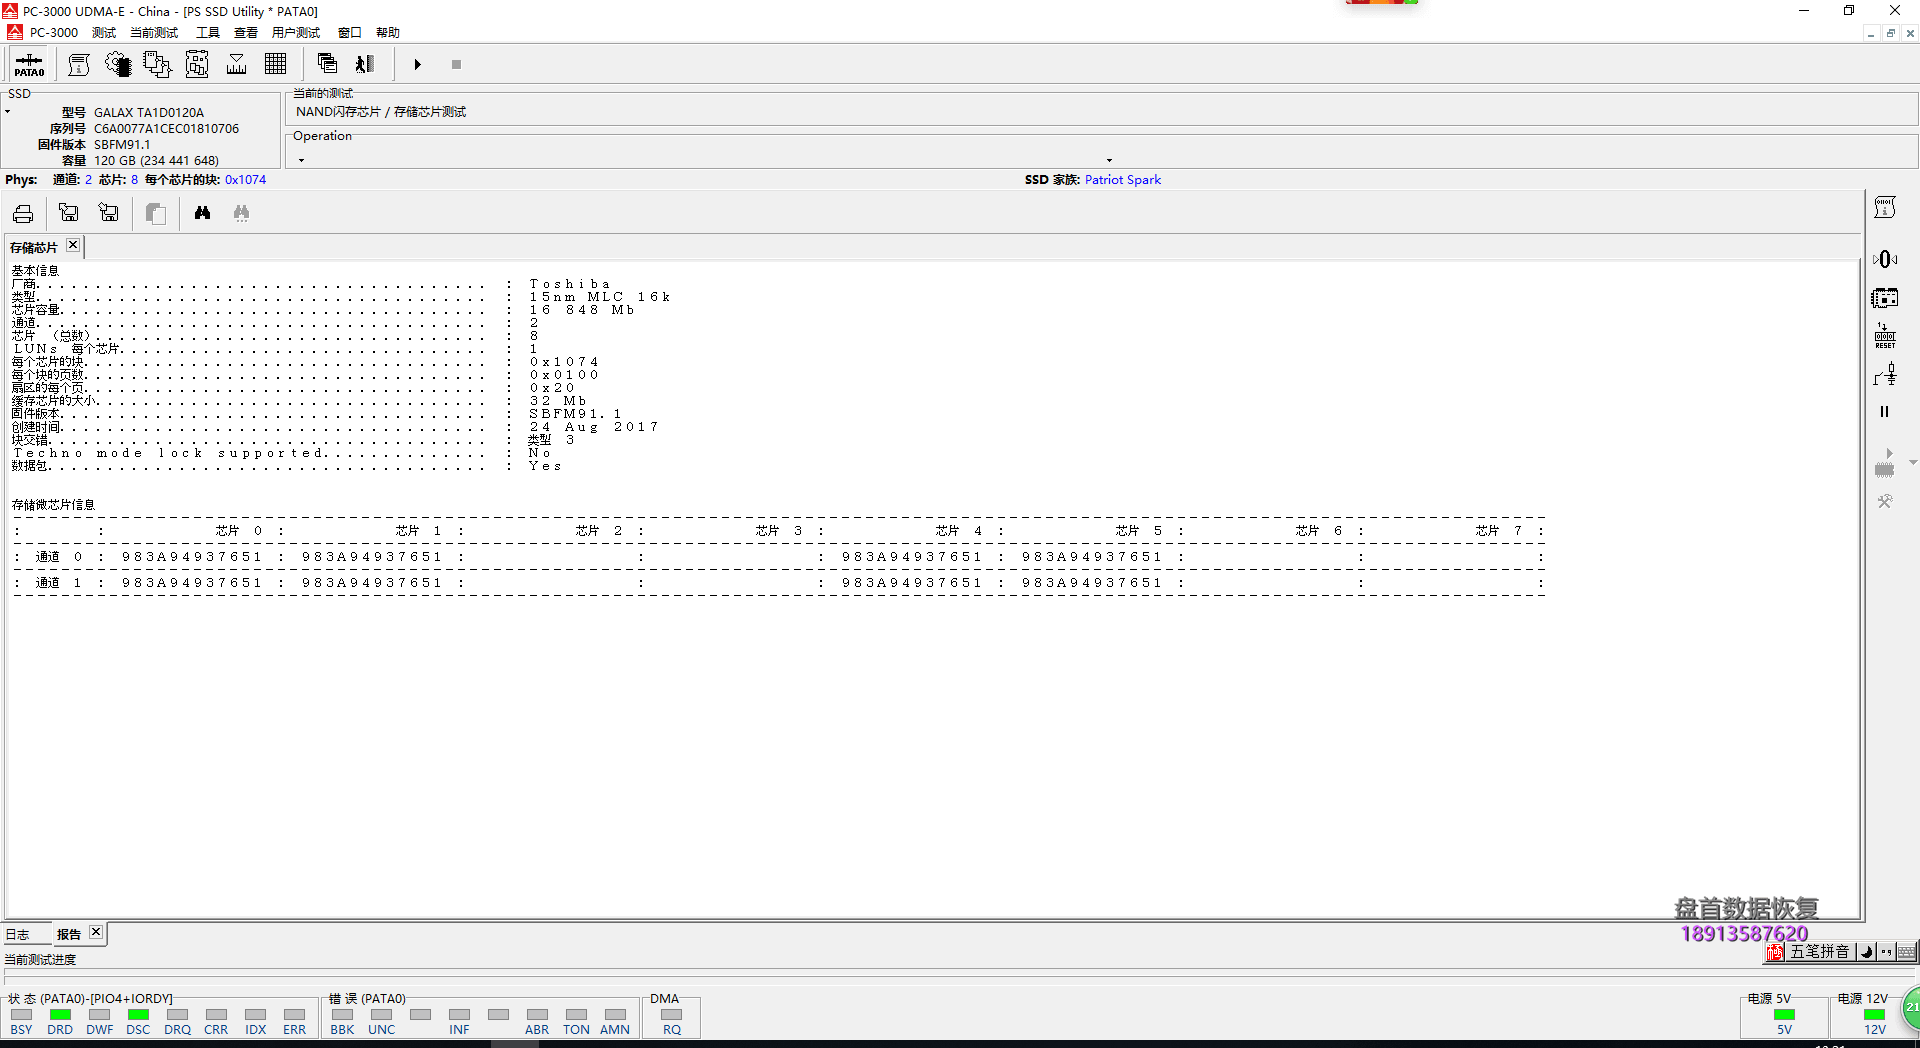Viewport: 1920px width, 1048px height.
Task: Click the 24 Aug 2017 creation date
Action: (x=594, y=427)
